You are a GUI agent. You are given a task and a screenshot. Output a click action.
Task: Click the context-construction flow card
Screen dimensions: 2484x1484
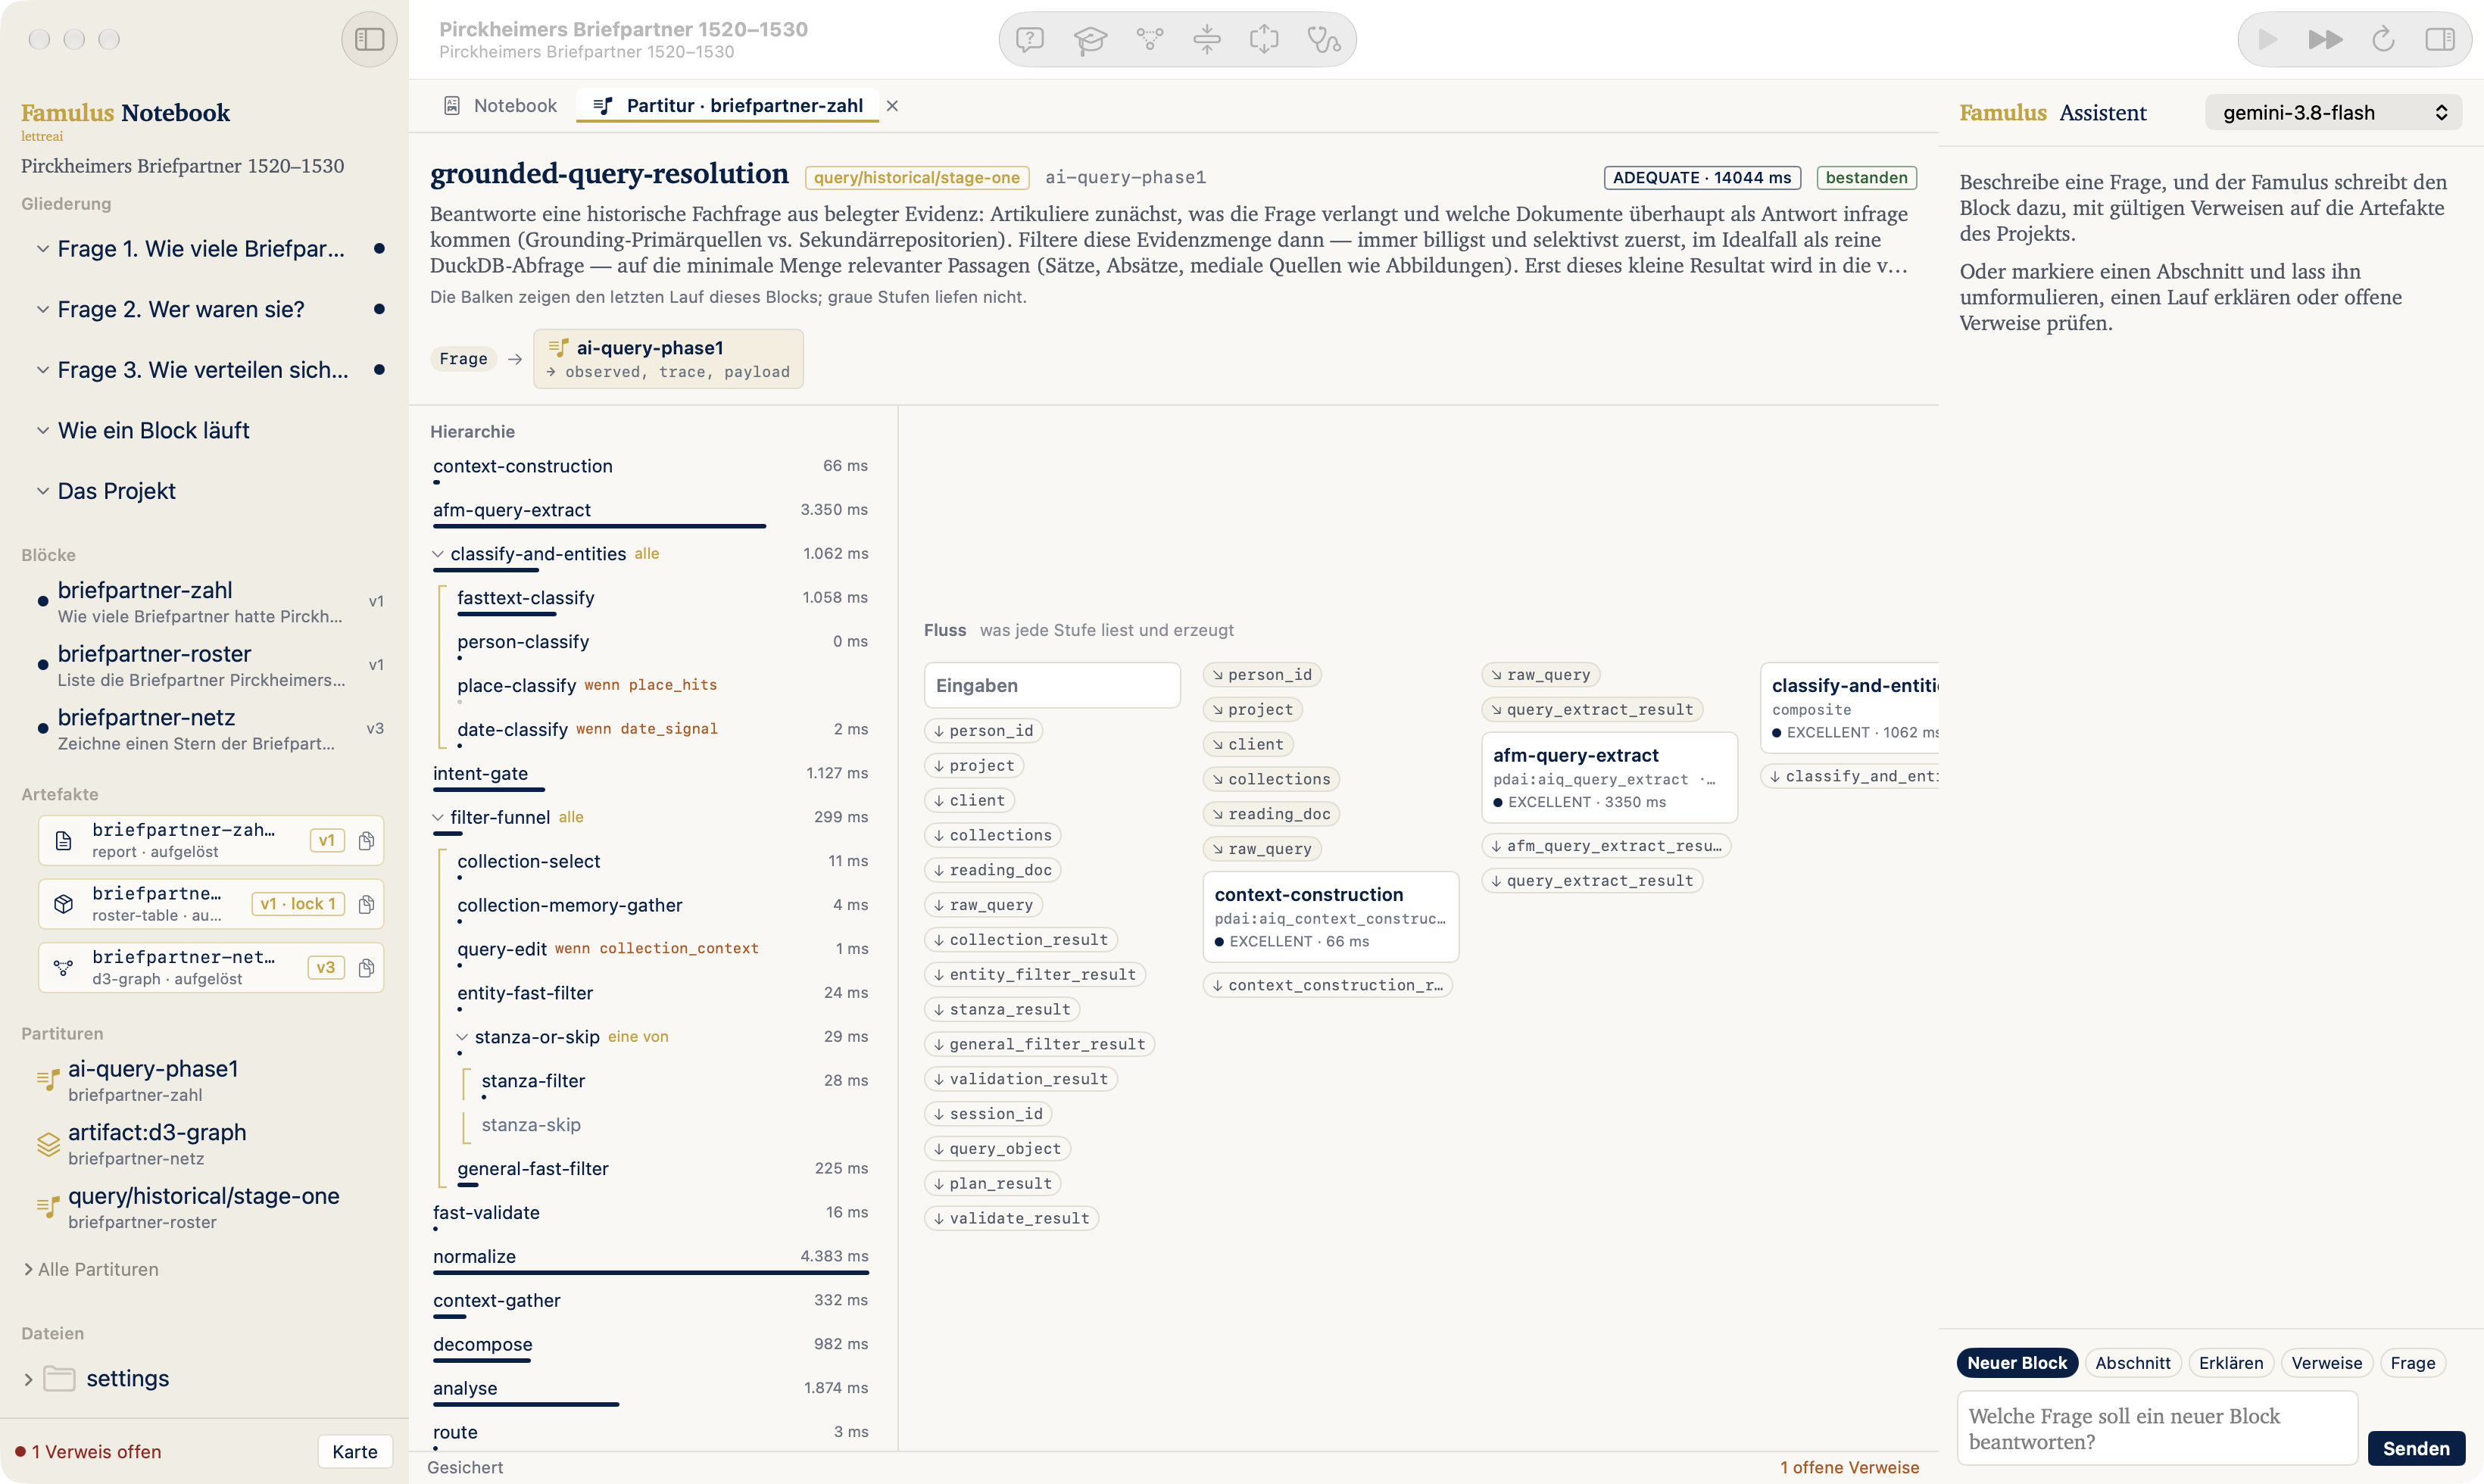click(x=1330, y=916)
